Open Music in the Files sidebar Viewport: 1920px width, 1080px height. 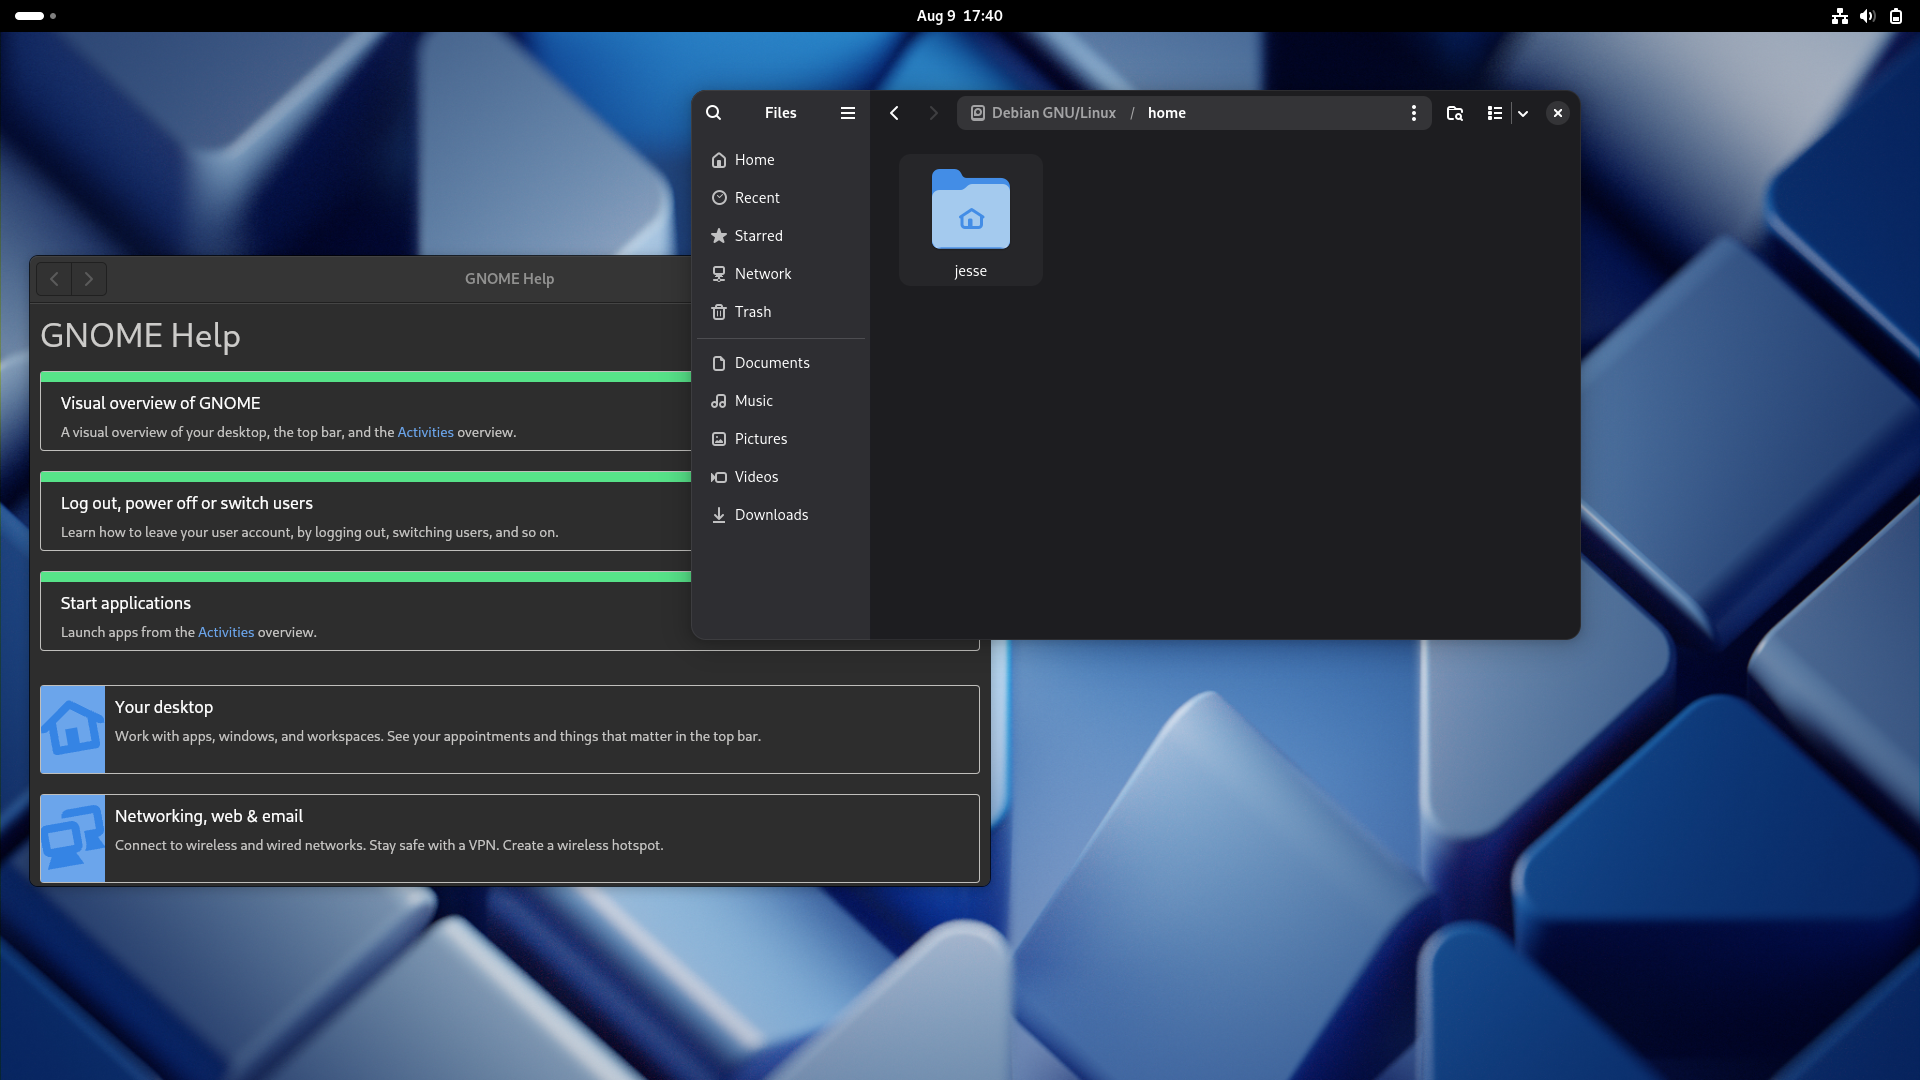781,401
